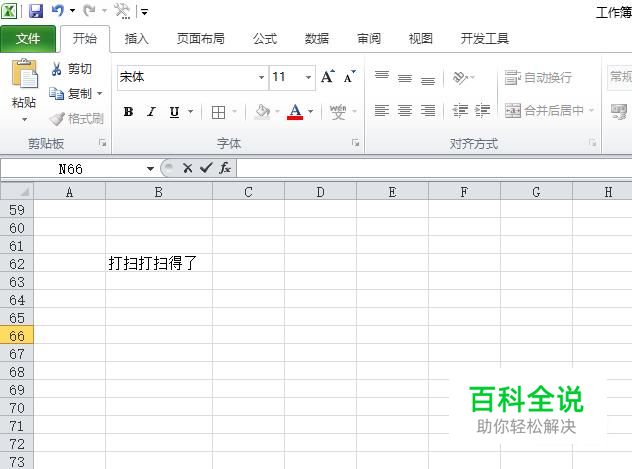Toggle Underline formatting
The width and height of the screenshot is (632, 469).
(x=174, y=112)
